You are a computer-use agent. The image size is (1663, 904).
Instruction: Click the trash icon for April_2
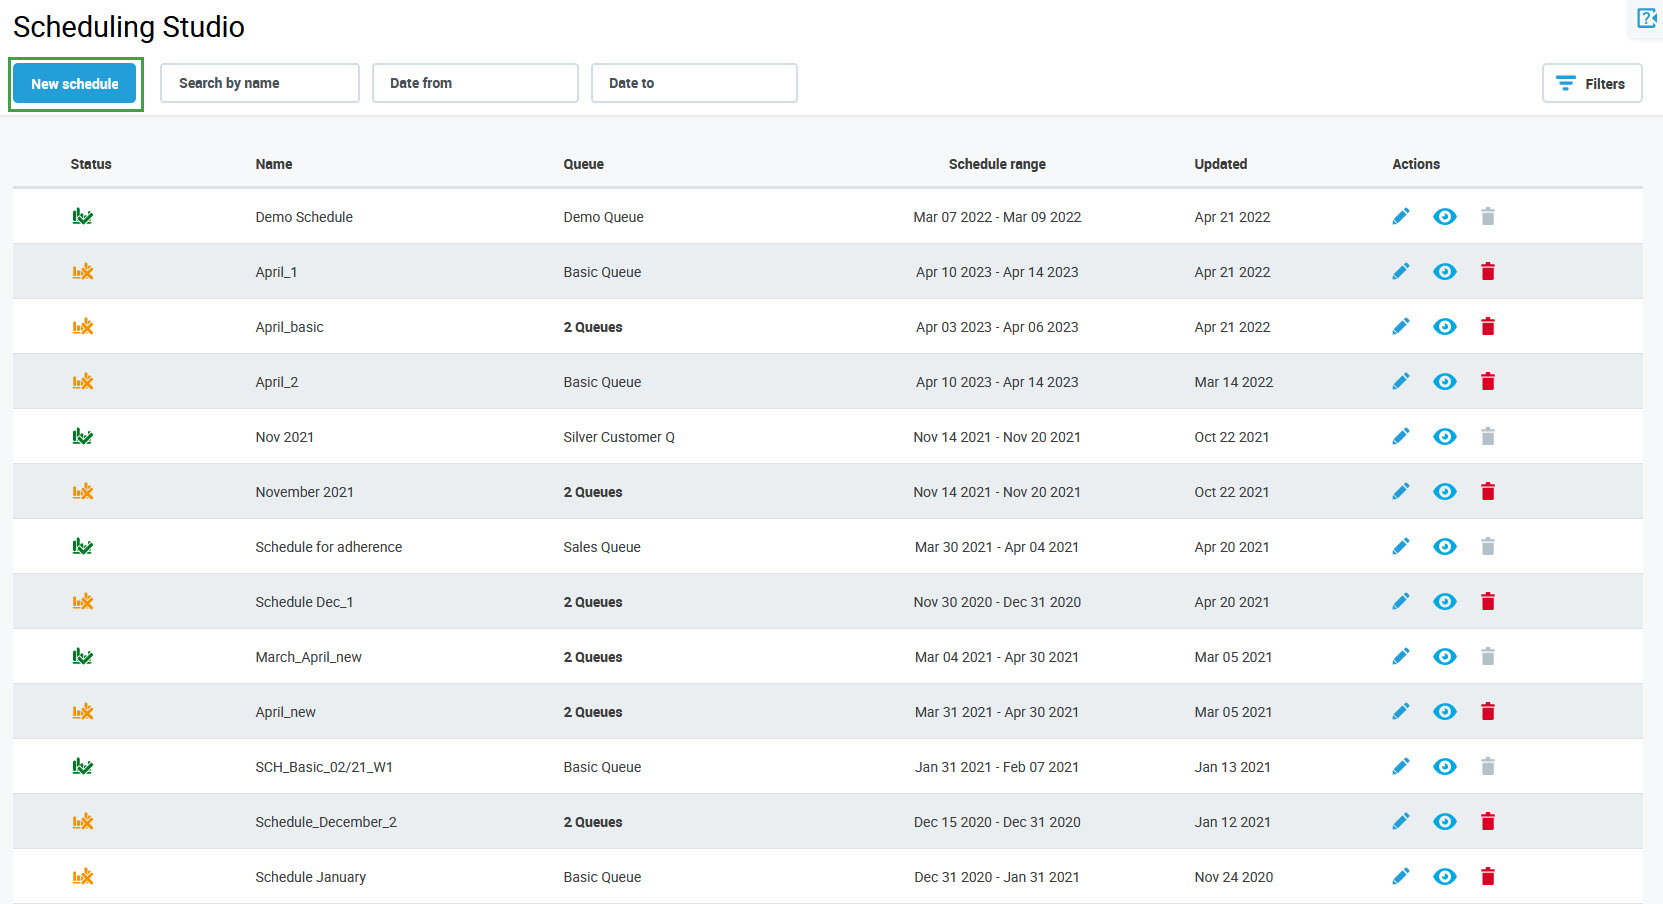[x=1487, y=382]
